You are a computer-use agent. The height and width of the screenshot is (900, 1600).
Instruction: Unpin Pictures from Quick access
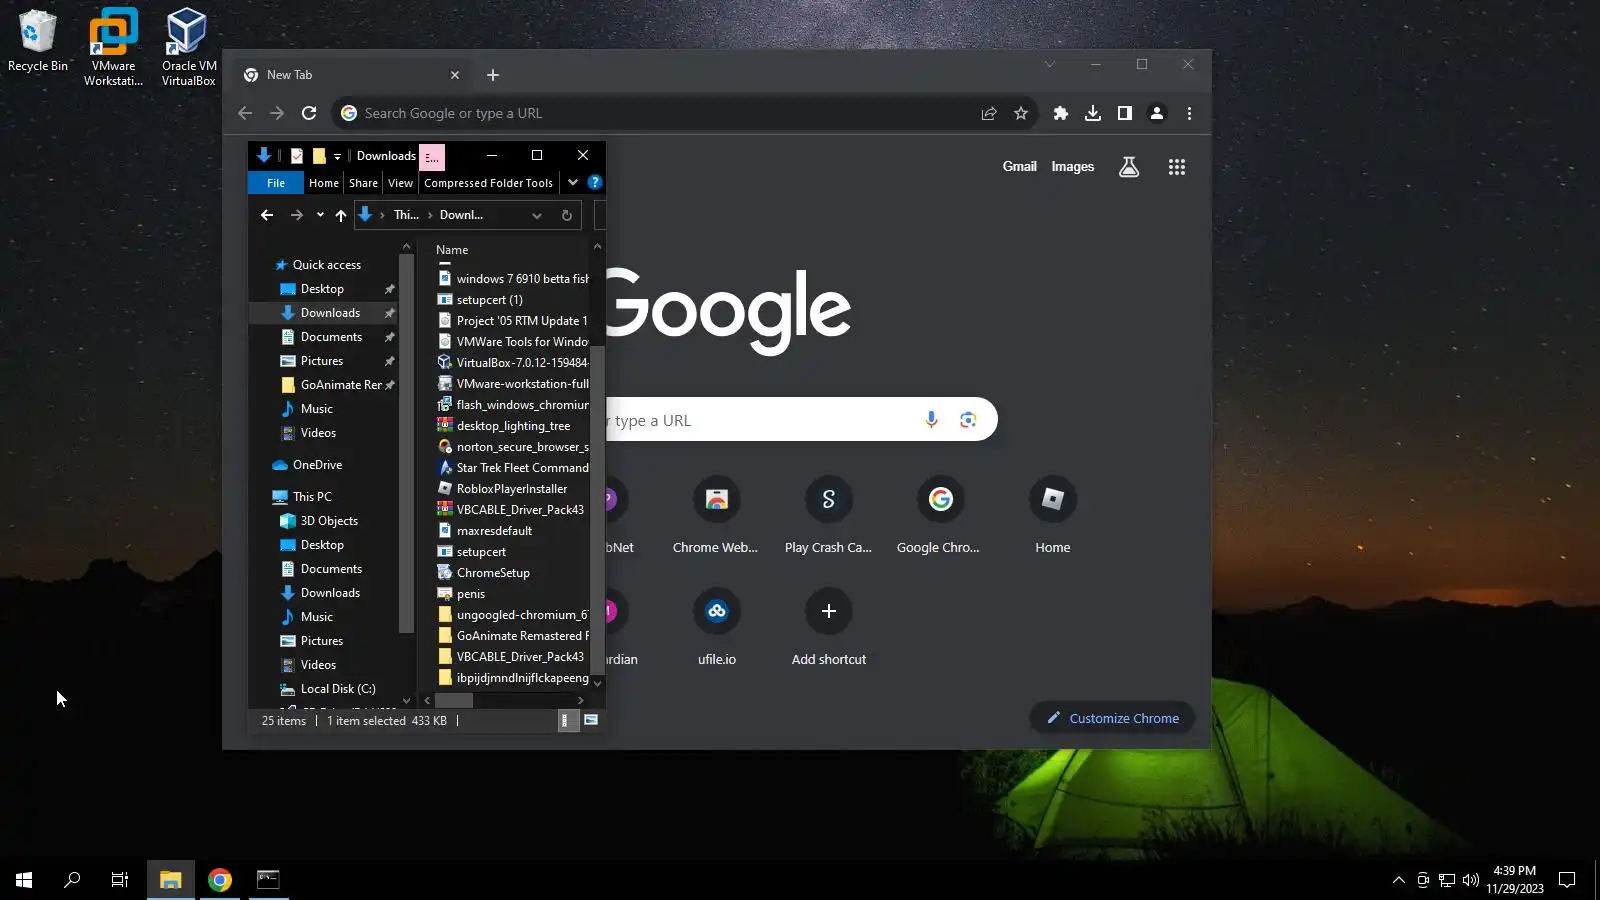[389, 361]
